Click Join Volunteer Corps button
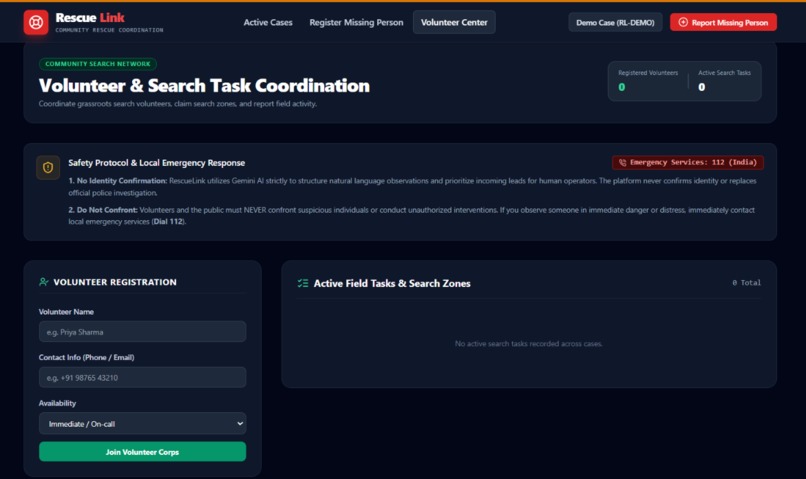This screenshot has width=806, height=479. (142, 452)
